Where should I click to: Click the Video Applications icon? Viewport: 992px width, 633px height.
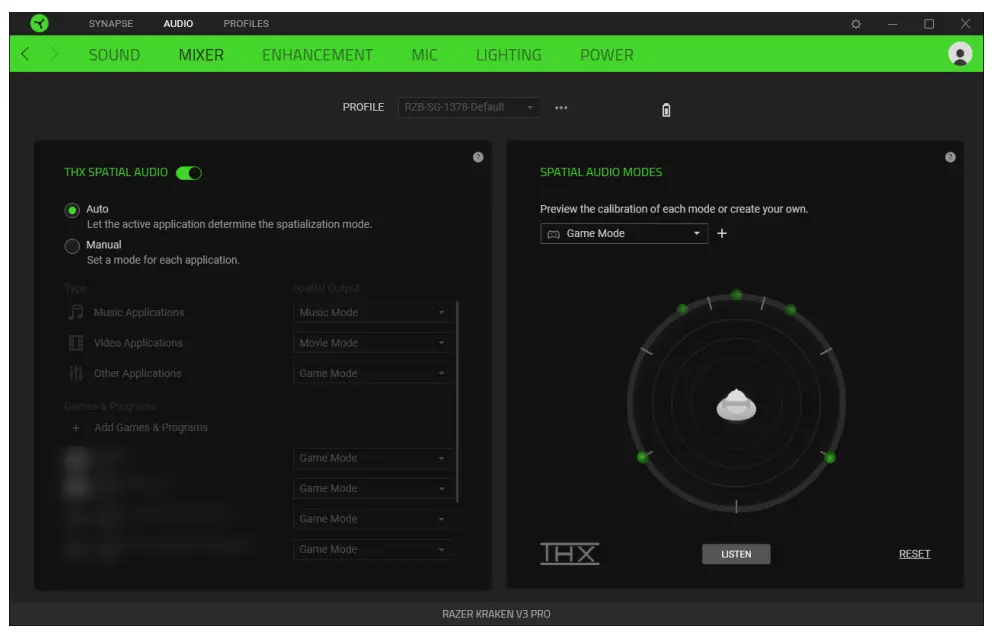(x=76, y=343)
